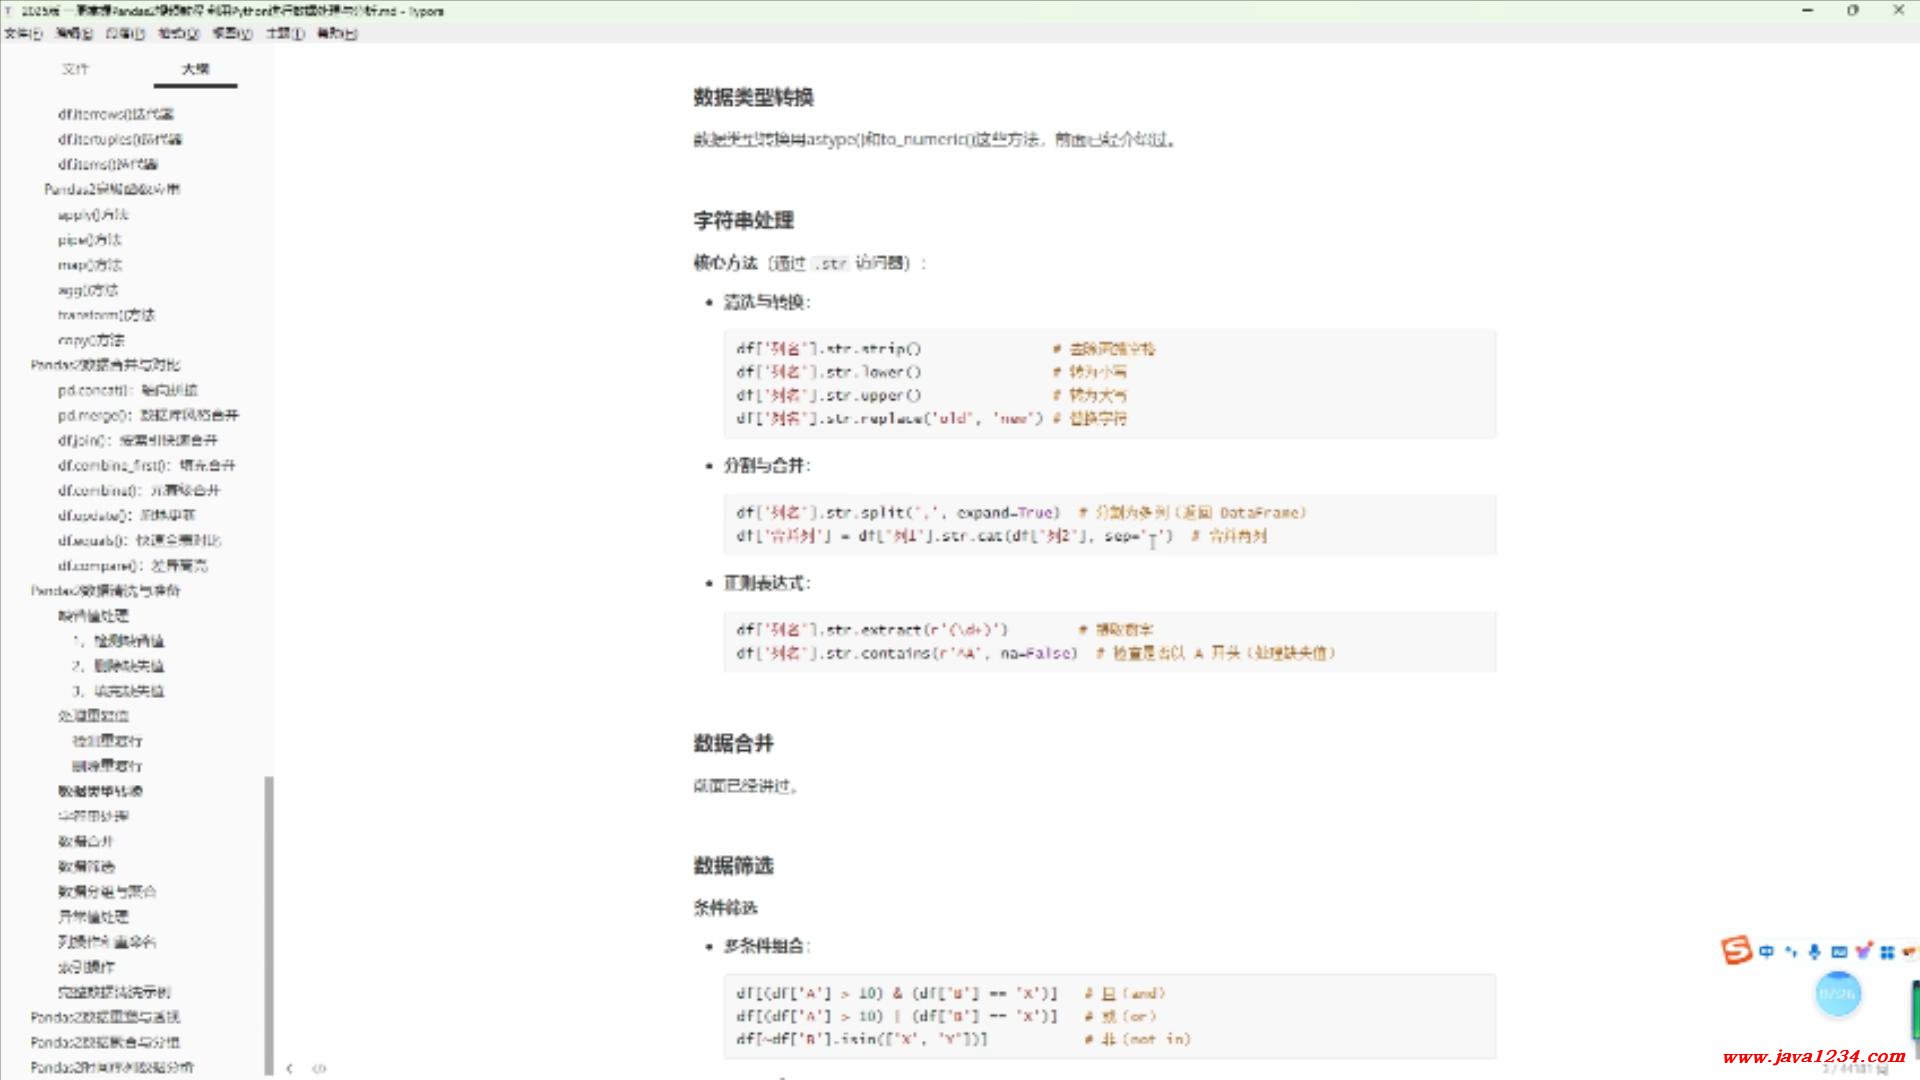Toggle punctuation mode on Sogou toolbar
1920x1080 pixels.
coord(1791,952)
